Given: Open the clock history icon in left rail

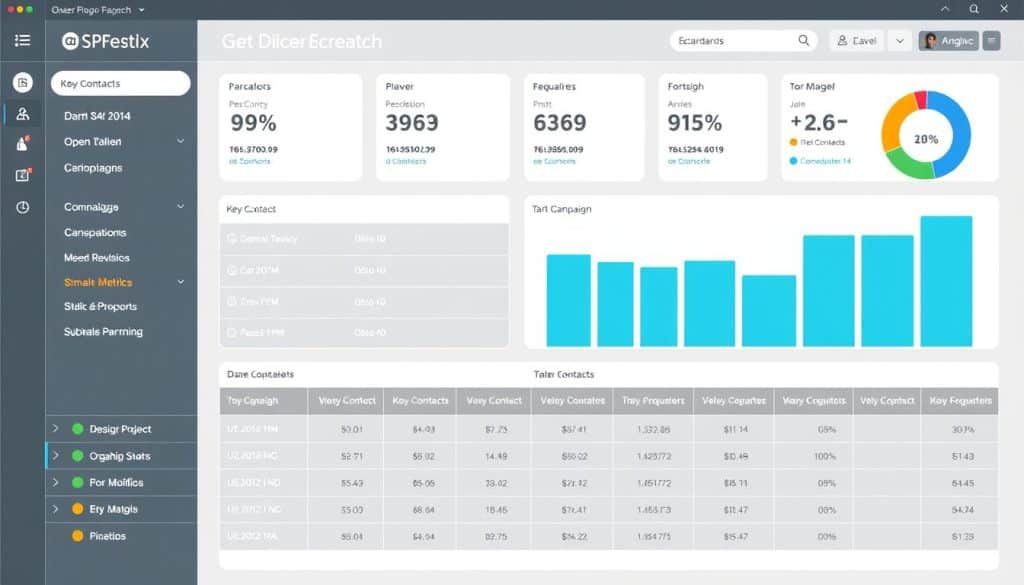Looking at the screenshot, I should (x=22, y=207).
